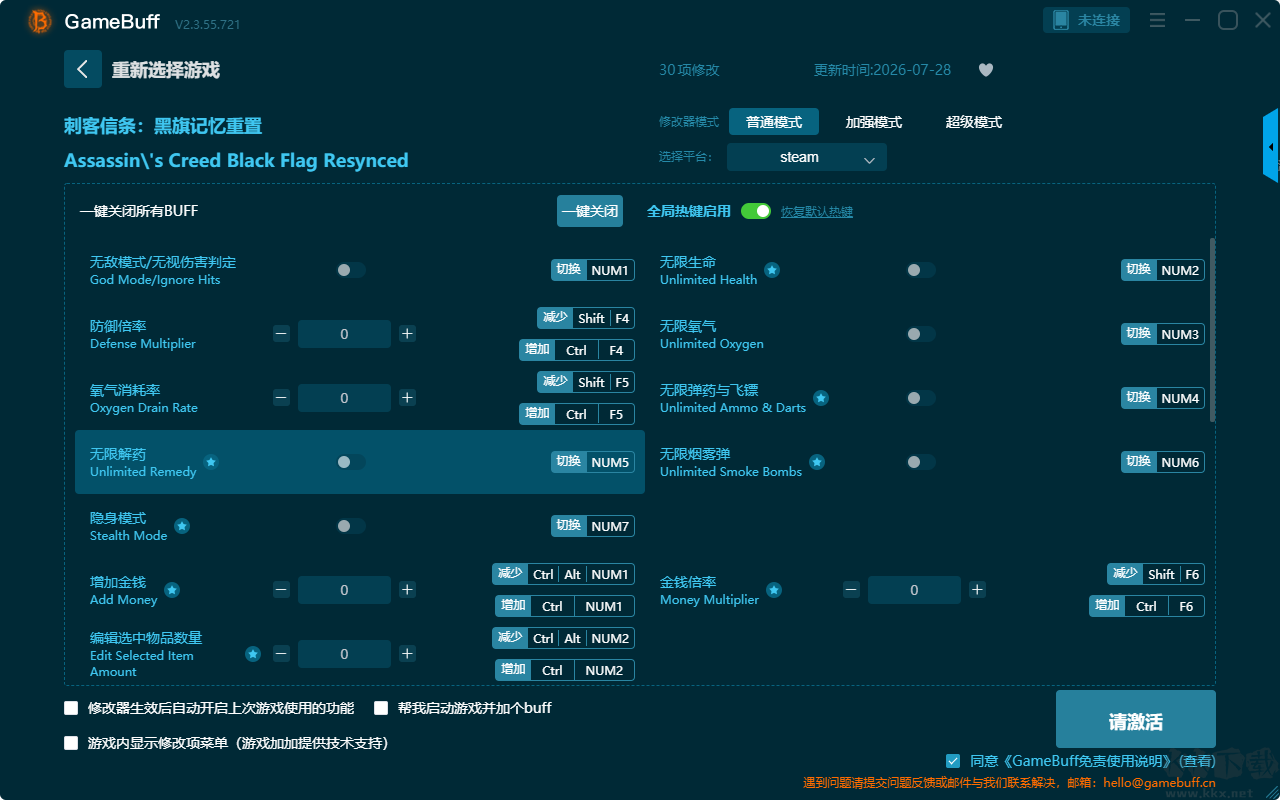Select 超级模式 mode tab
This screenshot has height=800, width=1280.
coord(974,122)
